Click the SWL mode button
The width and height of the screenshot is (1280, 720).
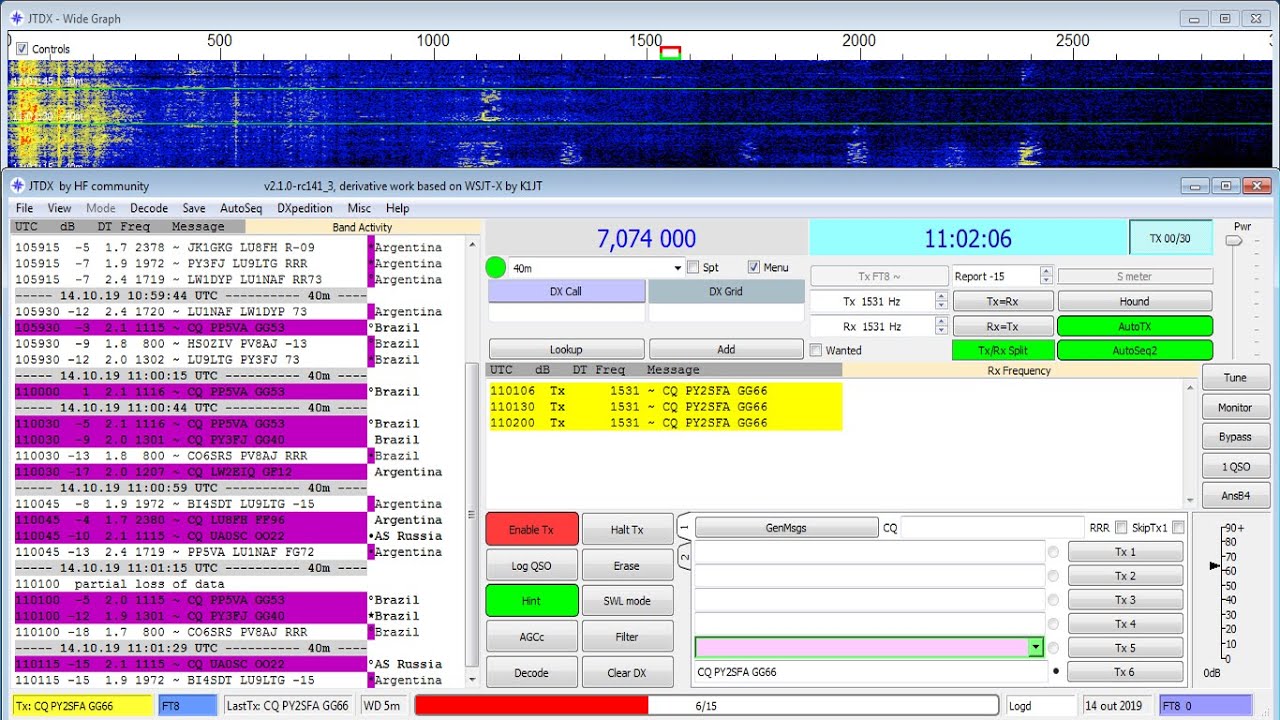pos(627,601)
